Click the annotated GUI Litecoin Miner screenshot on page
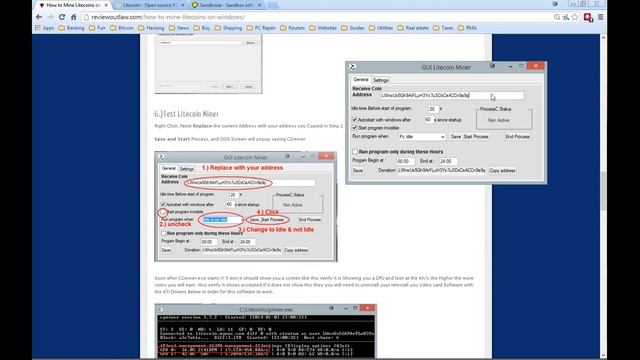Screen dimensions: 640x360 pyautogui.click(x=246, y=207)
